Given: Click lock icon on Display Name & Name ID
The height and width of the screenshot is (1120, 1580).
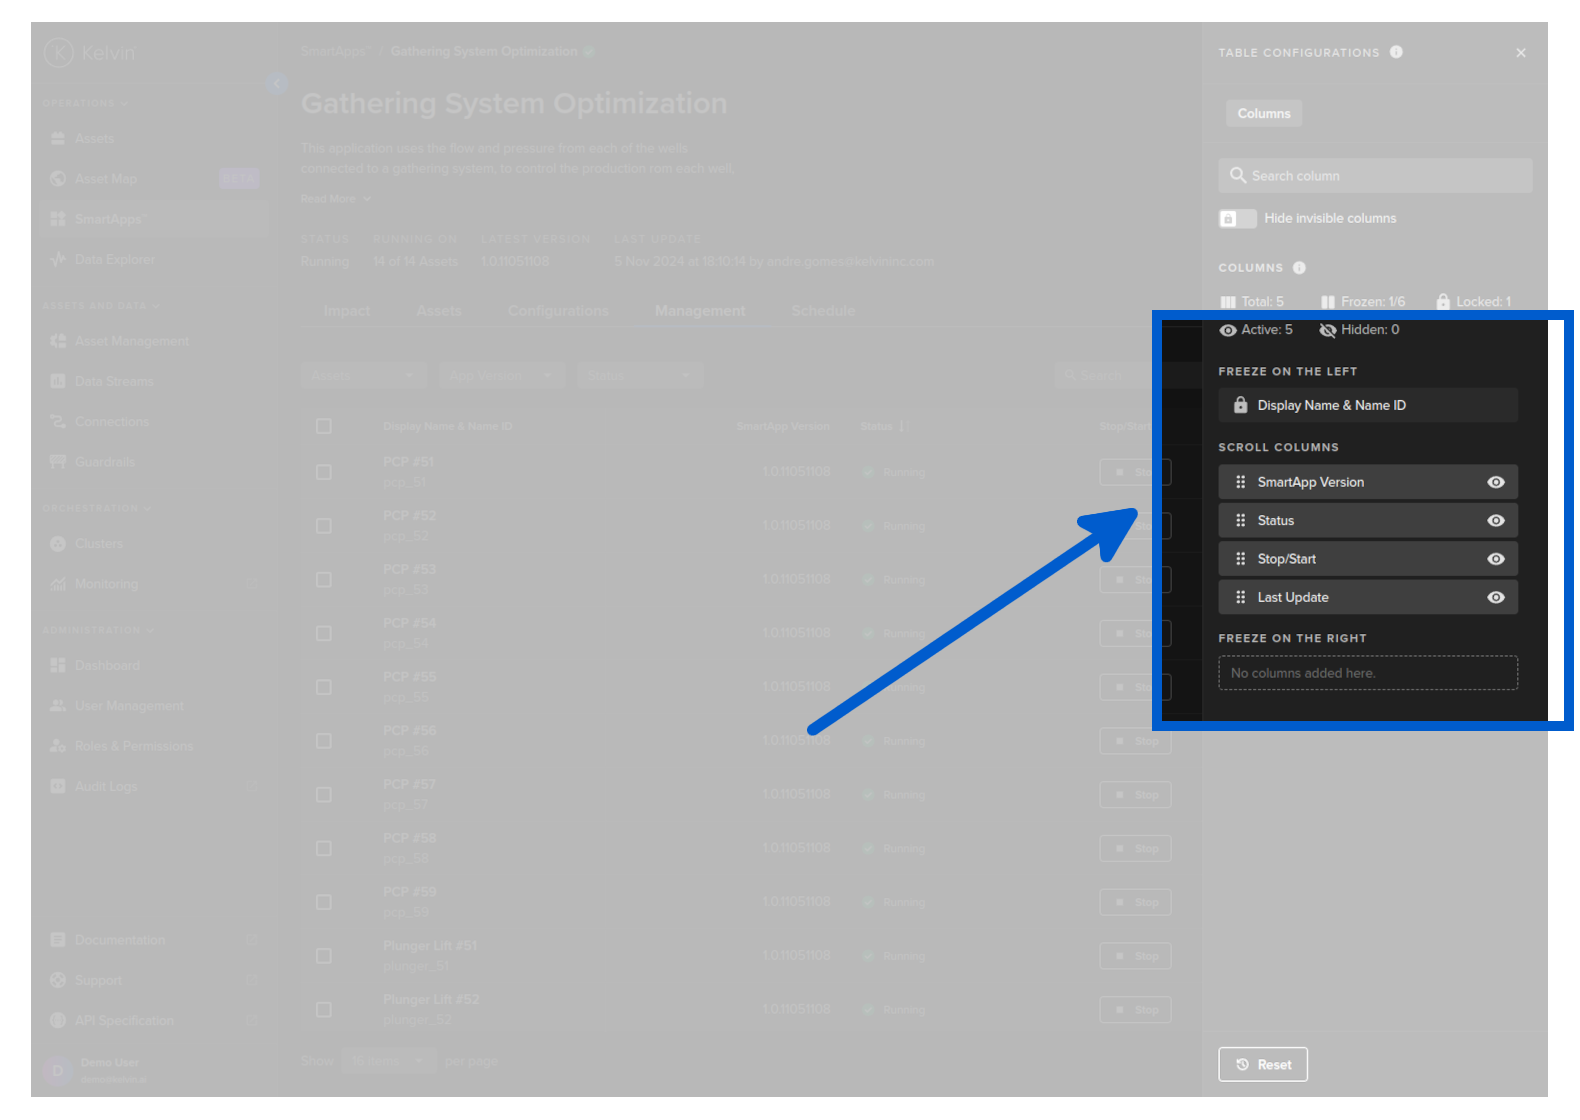Looking at the screenshot, I should [1240, 405].
